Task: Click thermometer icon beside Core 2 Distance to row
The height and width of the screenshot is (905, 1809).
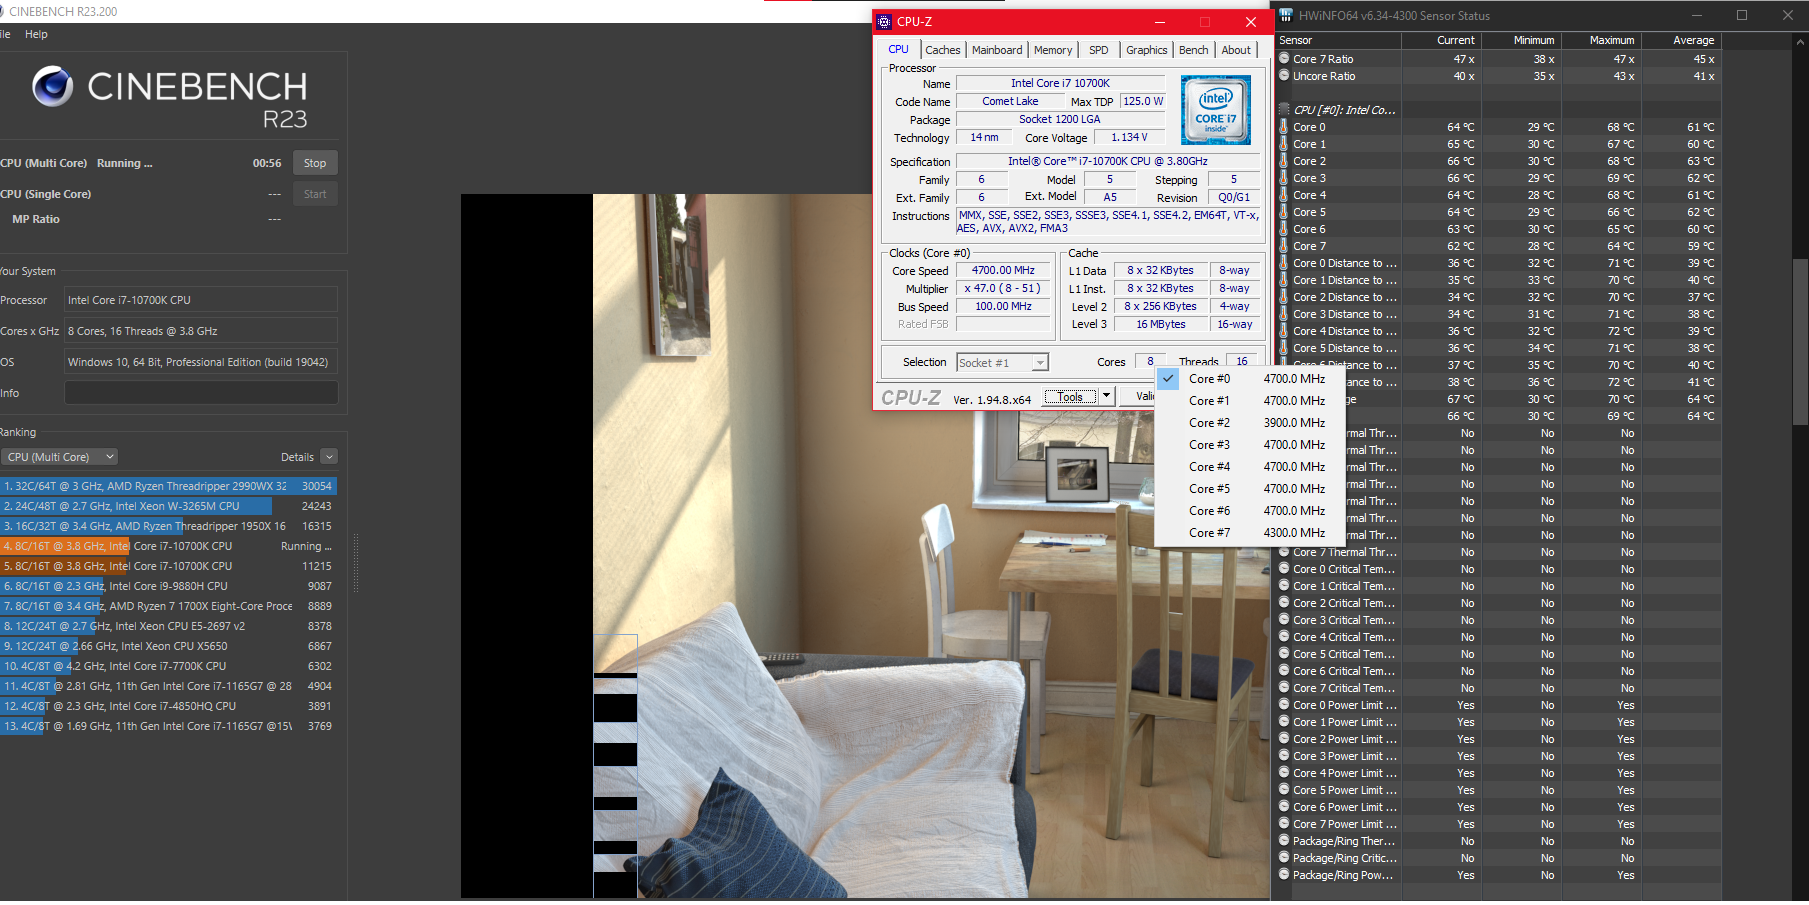Action: click(1284, 297)
